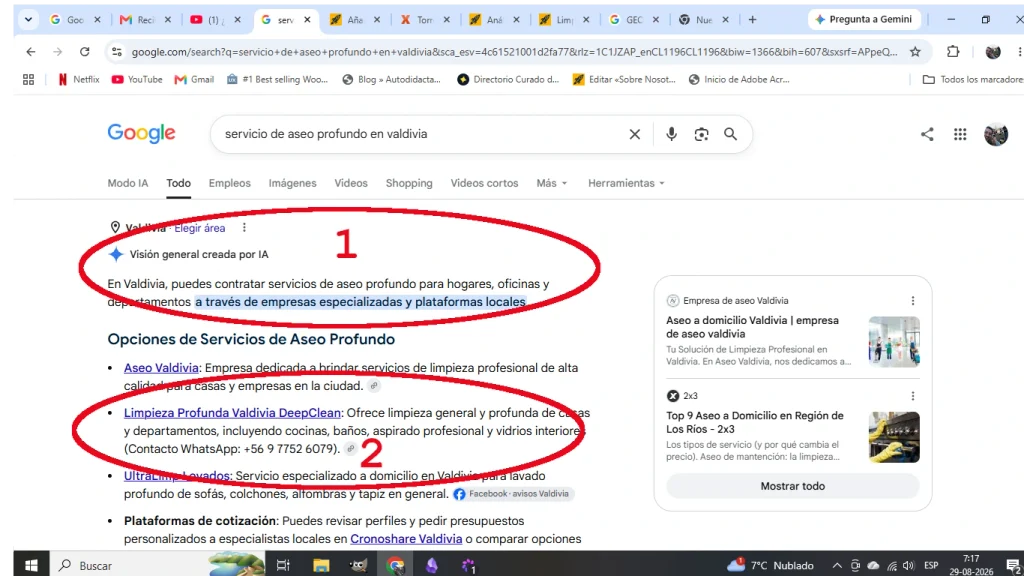Screen dimensions: 1024x576
Task: Submit search with the magnifier icon
Action: 731,134
